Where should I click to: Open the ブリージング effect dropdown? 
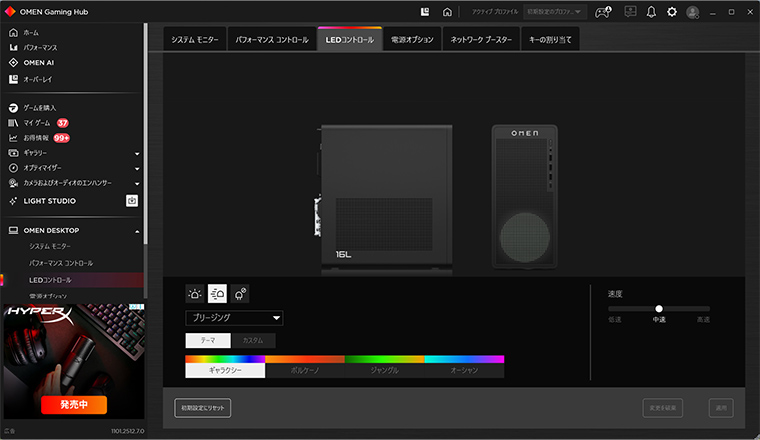[x=235, y=318]
